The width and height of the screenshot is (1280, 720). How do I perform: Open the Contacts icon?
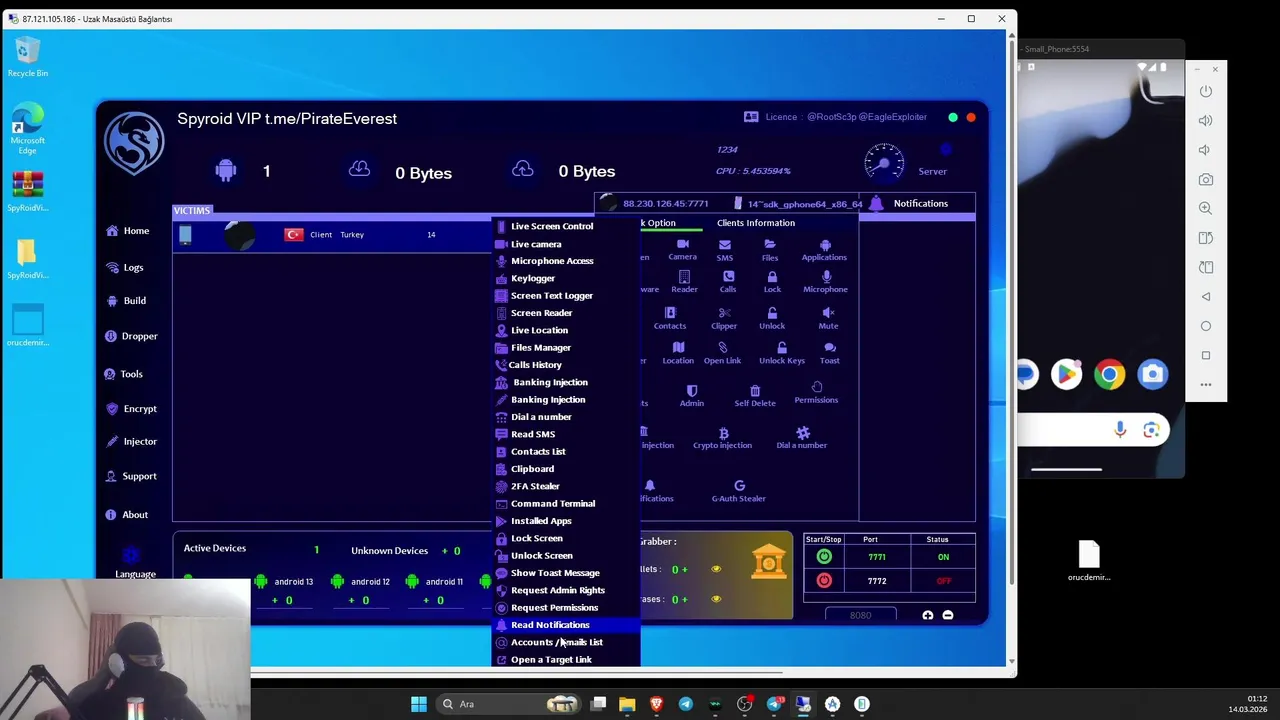669,318
